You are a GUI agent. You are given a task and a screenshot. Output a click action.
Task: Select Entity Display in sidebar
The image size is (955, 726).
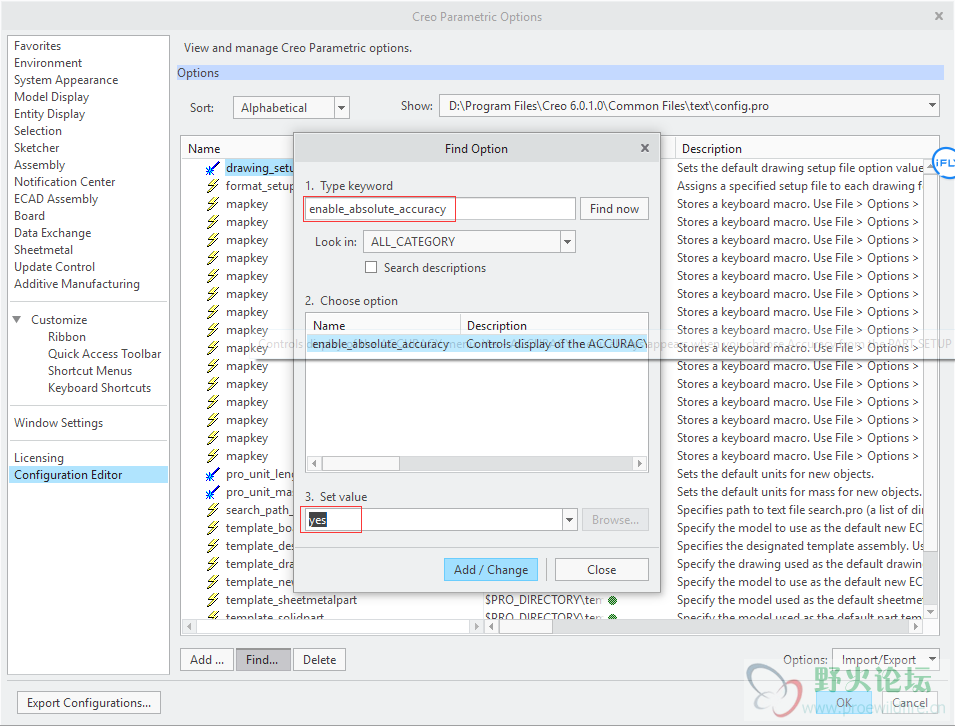coord(50,114)
